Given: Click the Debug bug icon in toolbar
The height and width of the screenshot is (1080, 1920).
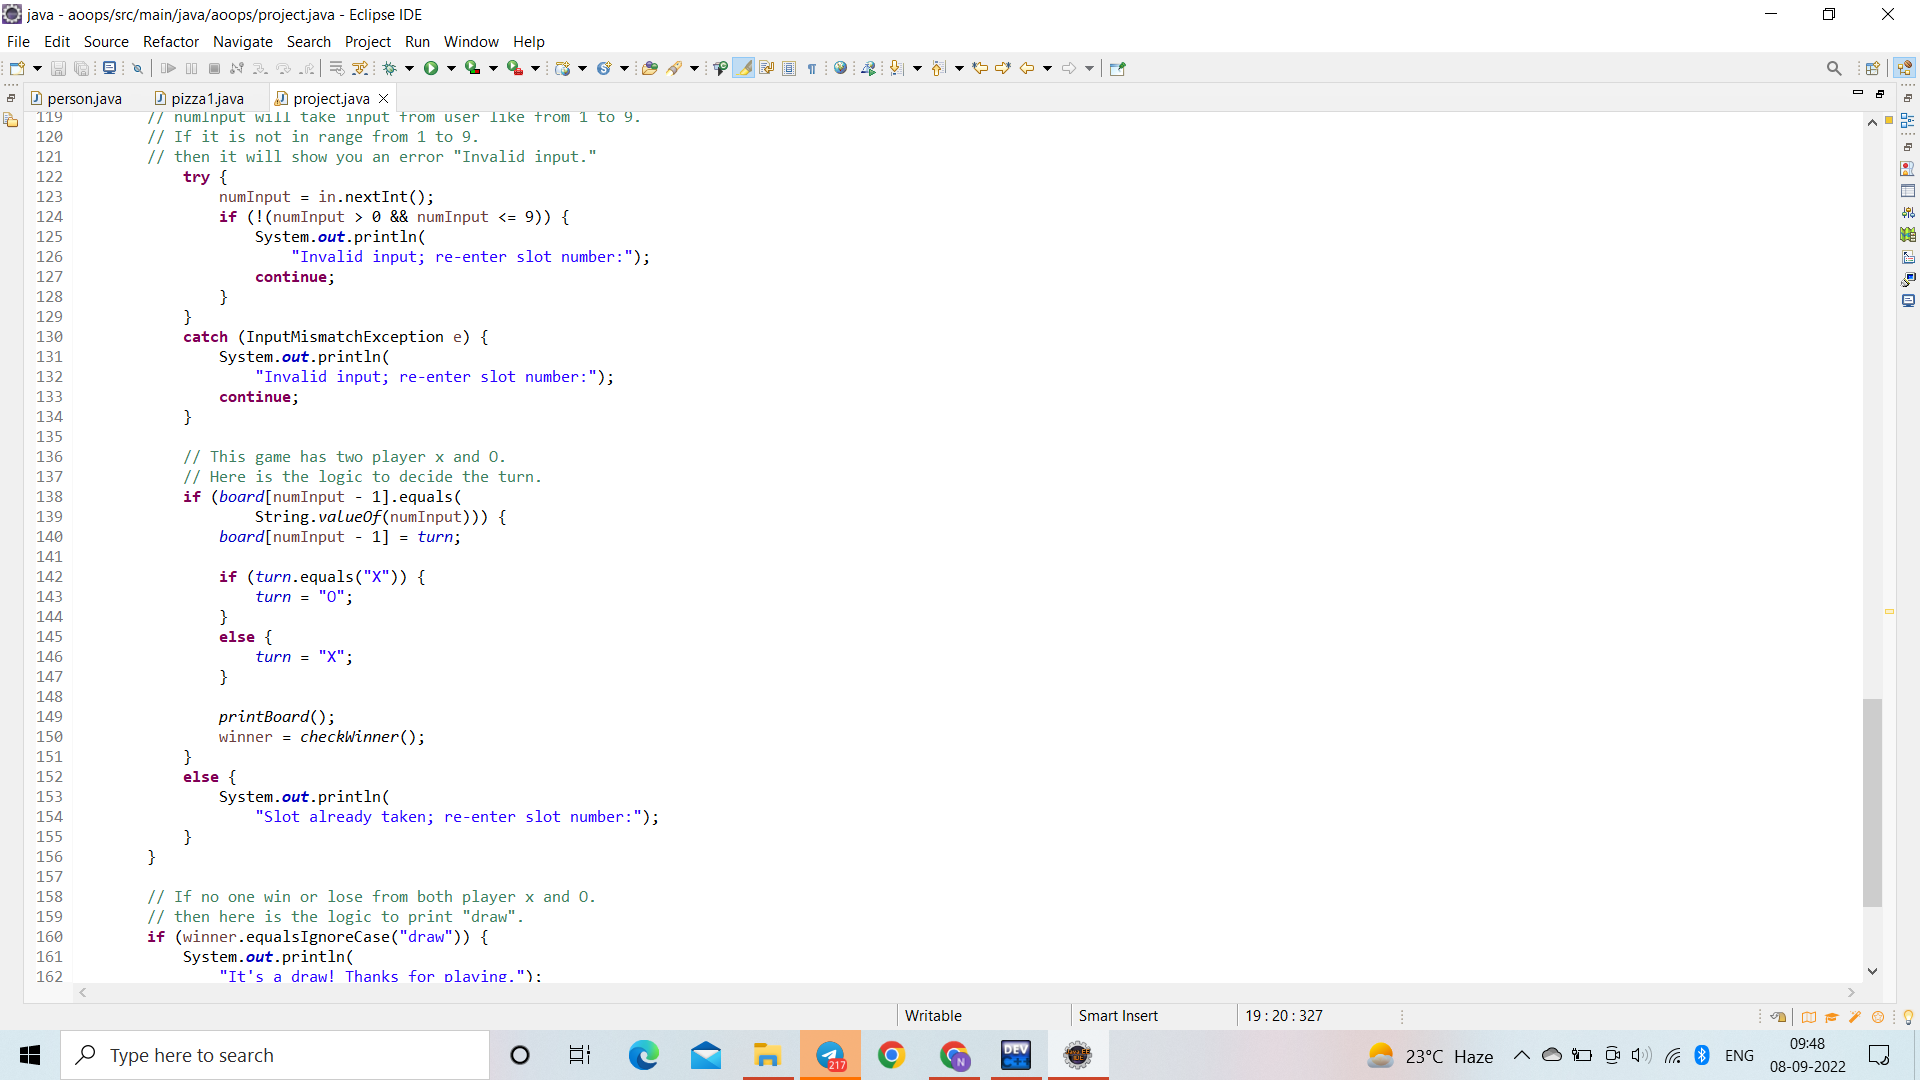Looking at the screenshot, I should [x=390, y=68].
